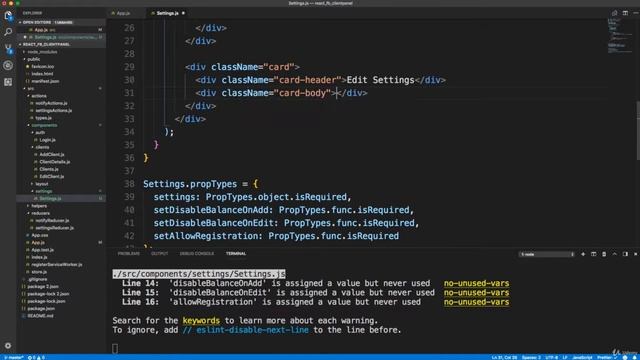Click the notifications bell in status bar
The width and height of the screenshot is (640, 360).
[635, 357]
